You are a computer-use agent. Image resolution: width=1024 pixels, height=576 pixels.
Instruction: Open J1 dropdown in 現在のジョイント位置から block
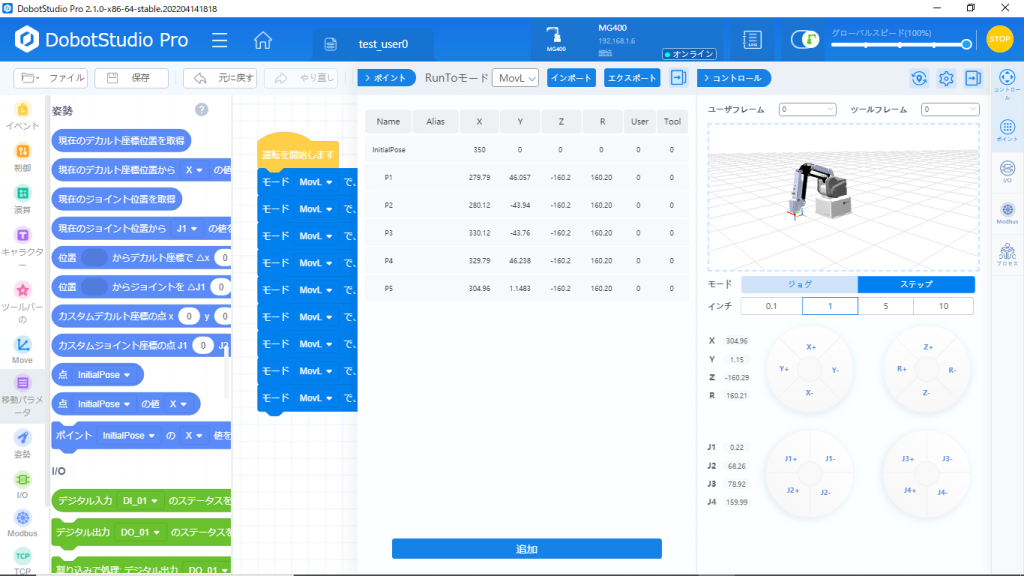click(x=187, y=229)
